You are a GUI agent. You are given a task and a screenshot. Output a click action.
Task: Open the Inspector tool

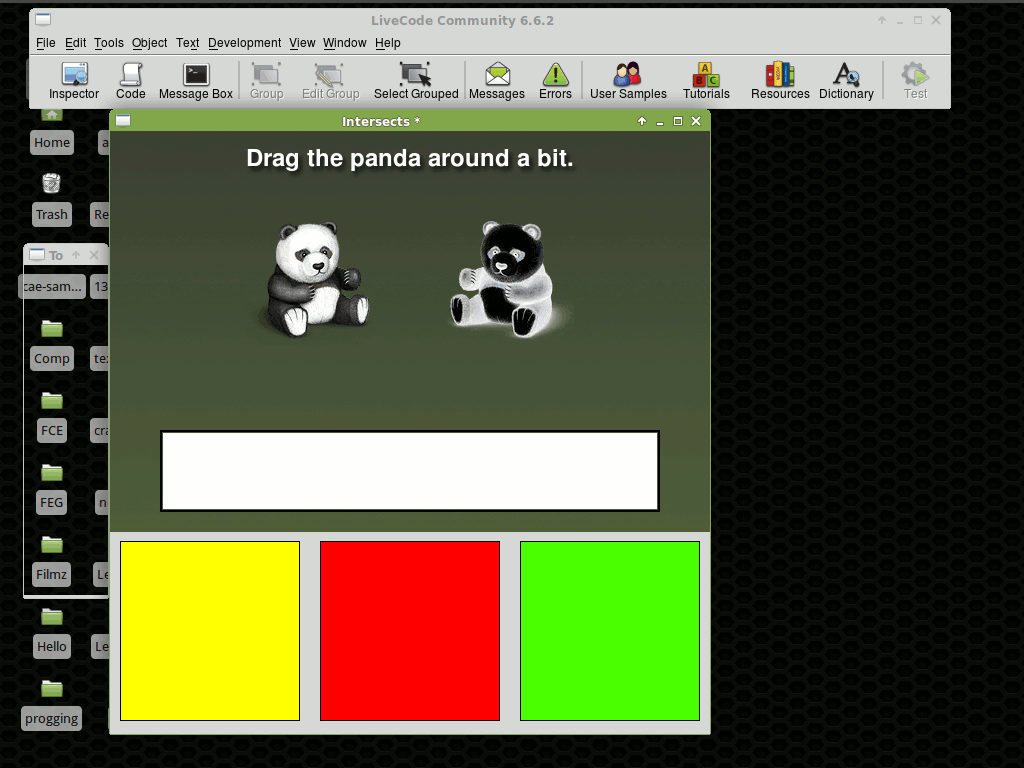[74, 80]
